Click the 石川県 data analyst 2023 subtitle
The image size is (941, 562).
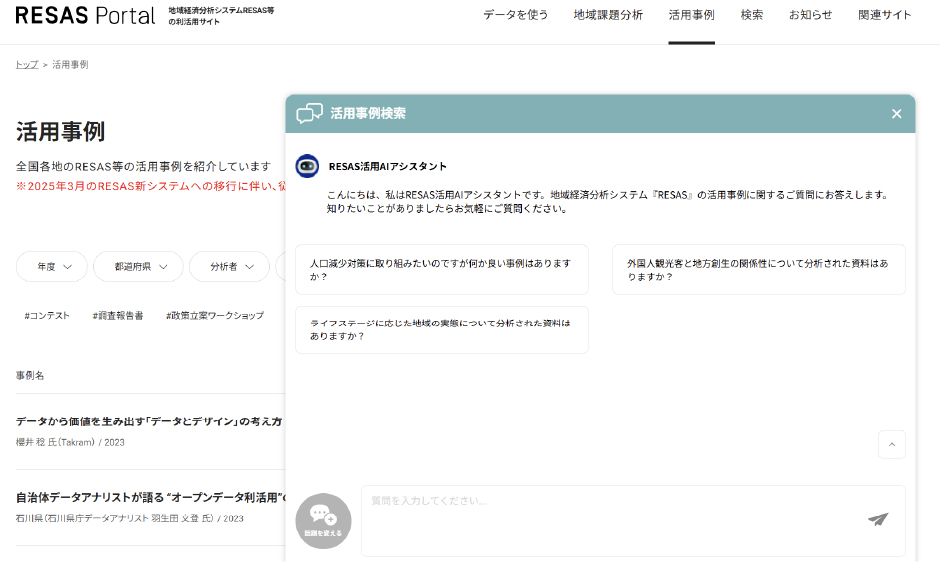[130, 518]
